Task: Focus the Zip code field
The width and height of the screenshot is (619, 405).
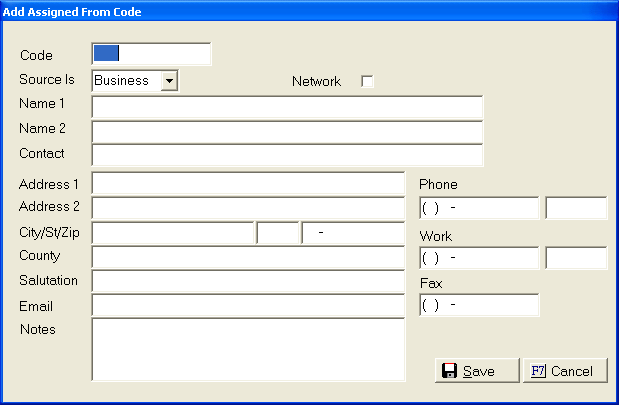Action: (353, 233)
